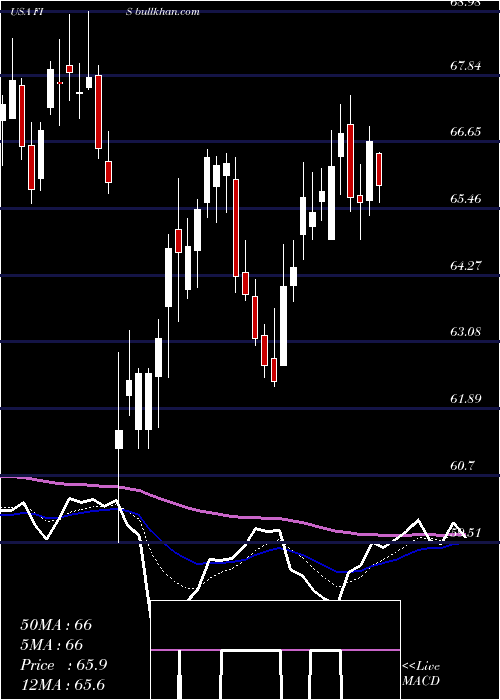Select the 61.89 price level label
The image size is (500, 700).
(466, 399)
